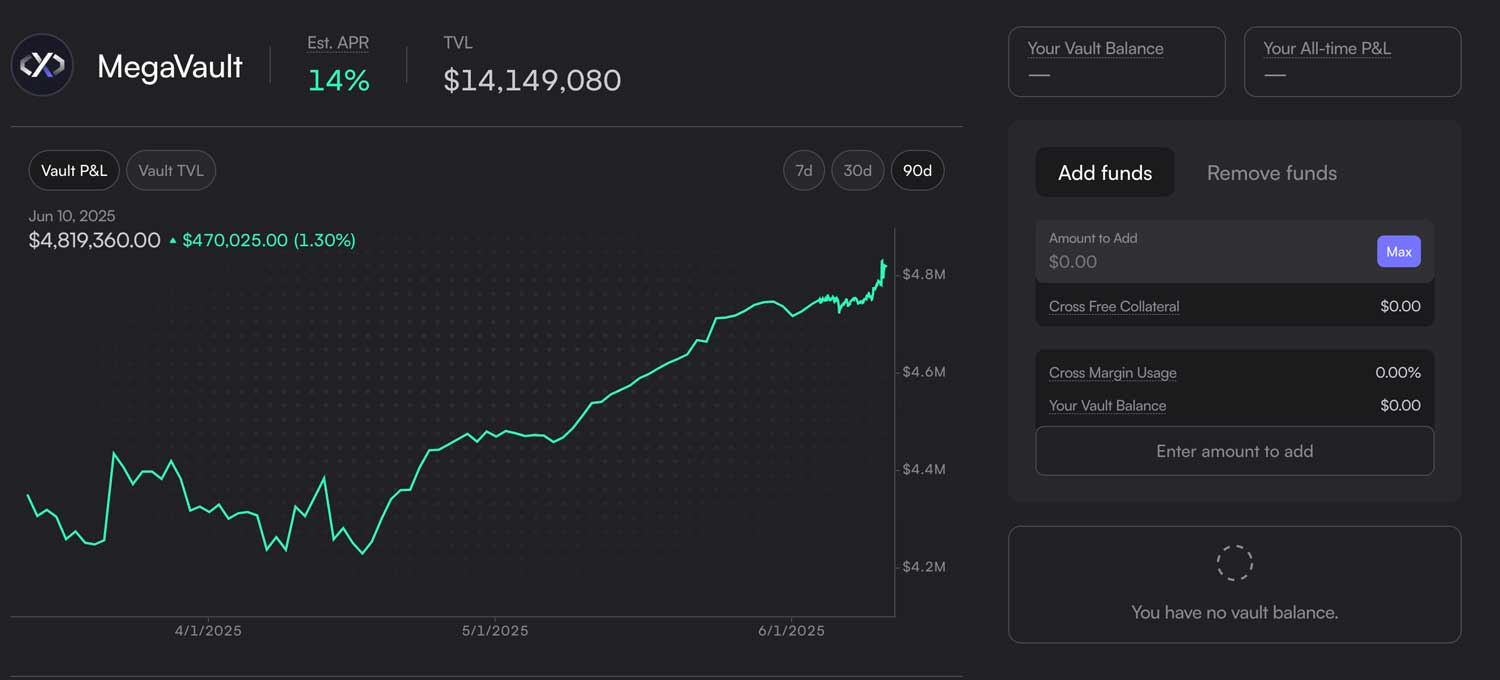Click the green P&L up-arrow indicator
The image size is (1500, 680).
173,241
